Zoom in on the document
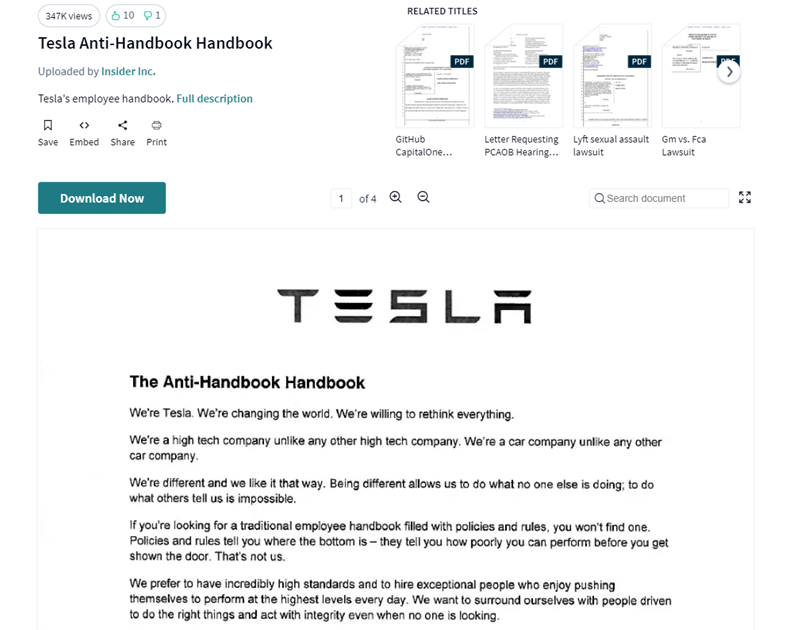 395,197
